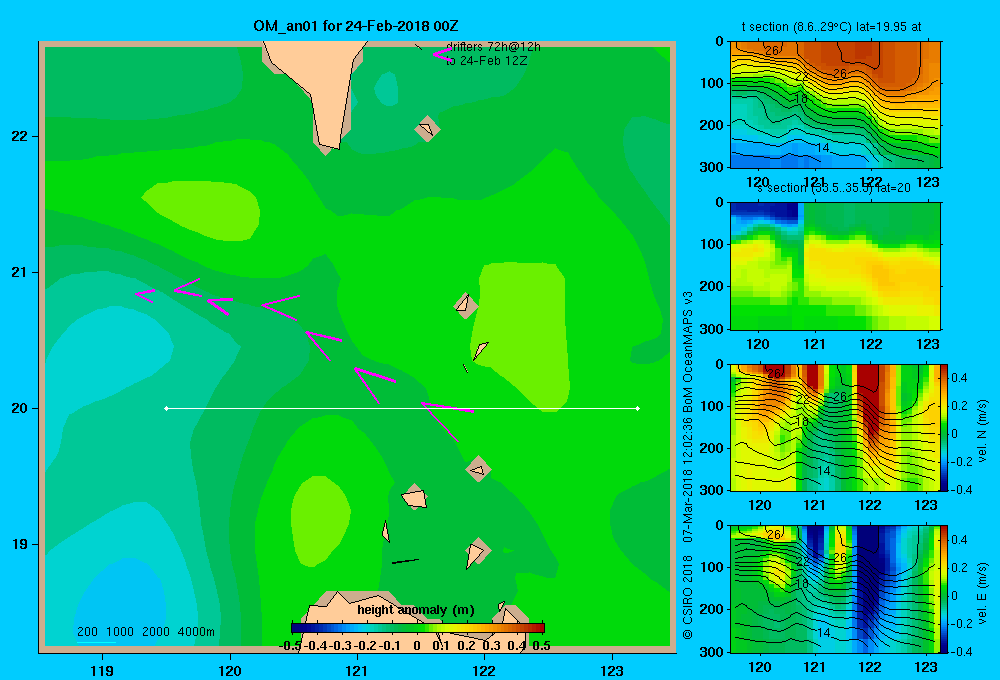Click the vel. E colorbar strip
Viewport: 1000px width, 680px height.
coord(945,589)
